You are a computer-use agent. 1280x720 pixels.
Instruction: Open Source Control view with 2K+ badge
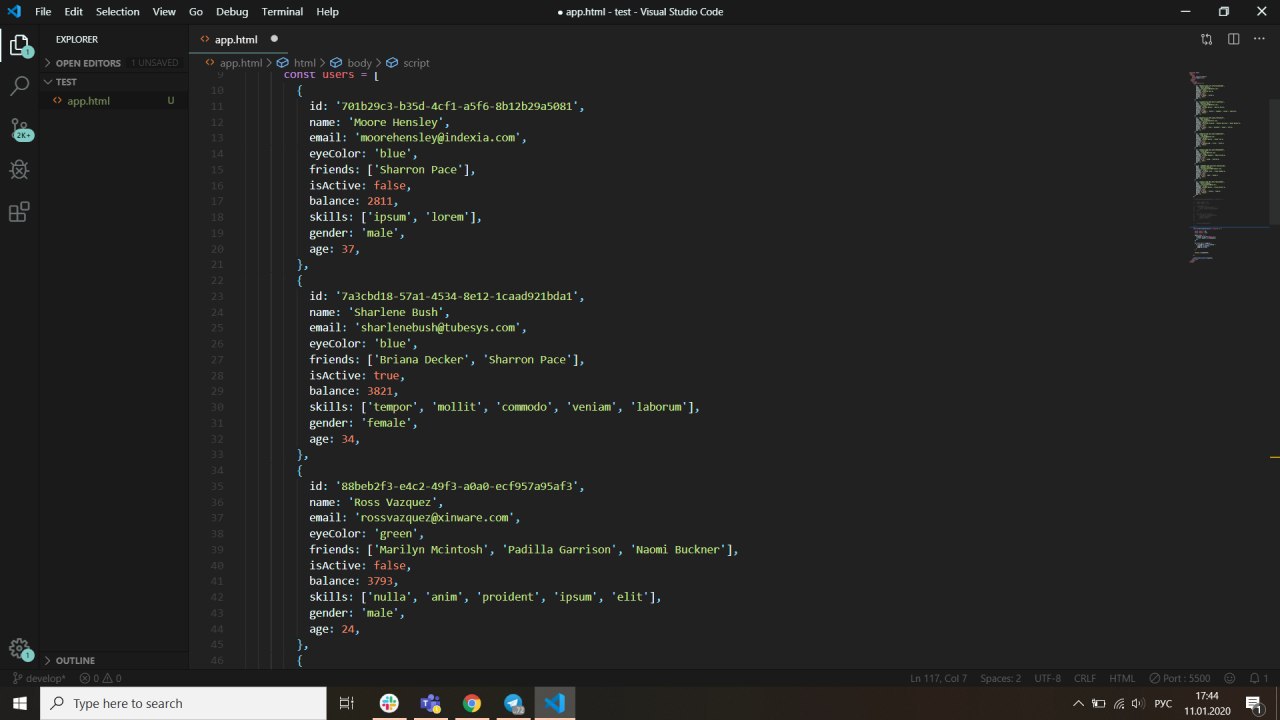tap(19, 130)
